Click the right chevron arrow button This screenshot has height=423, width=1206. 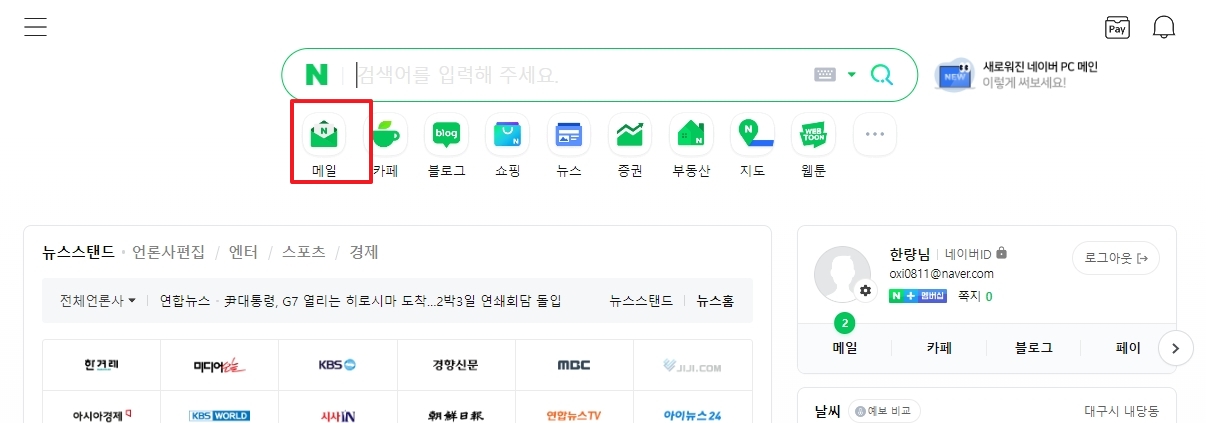(1176, 348)
